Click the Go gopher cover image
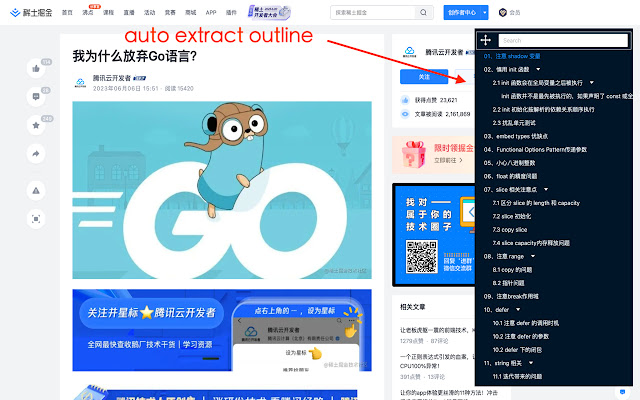 click(222, 190)
